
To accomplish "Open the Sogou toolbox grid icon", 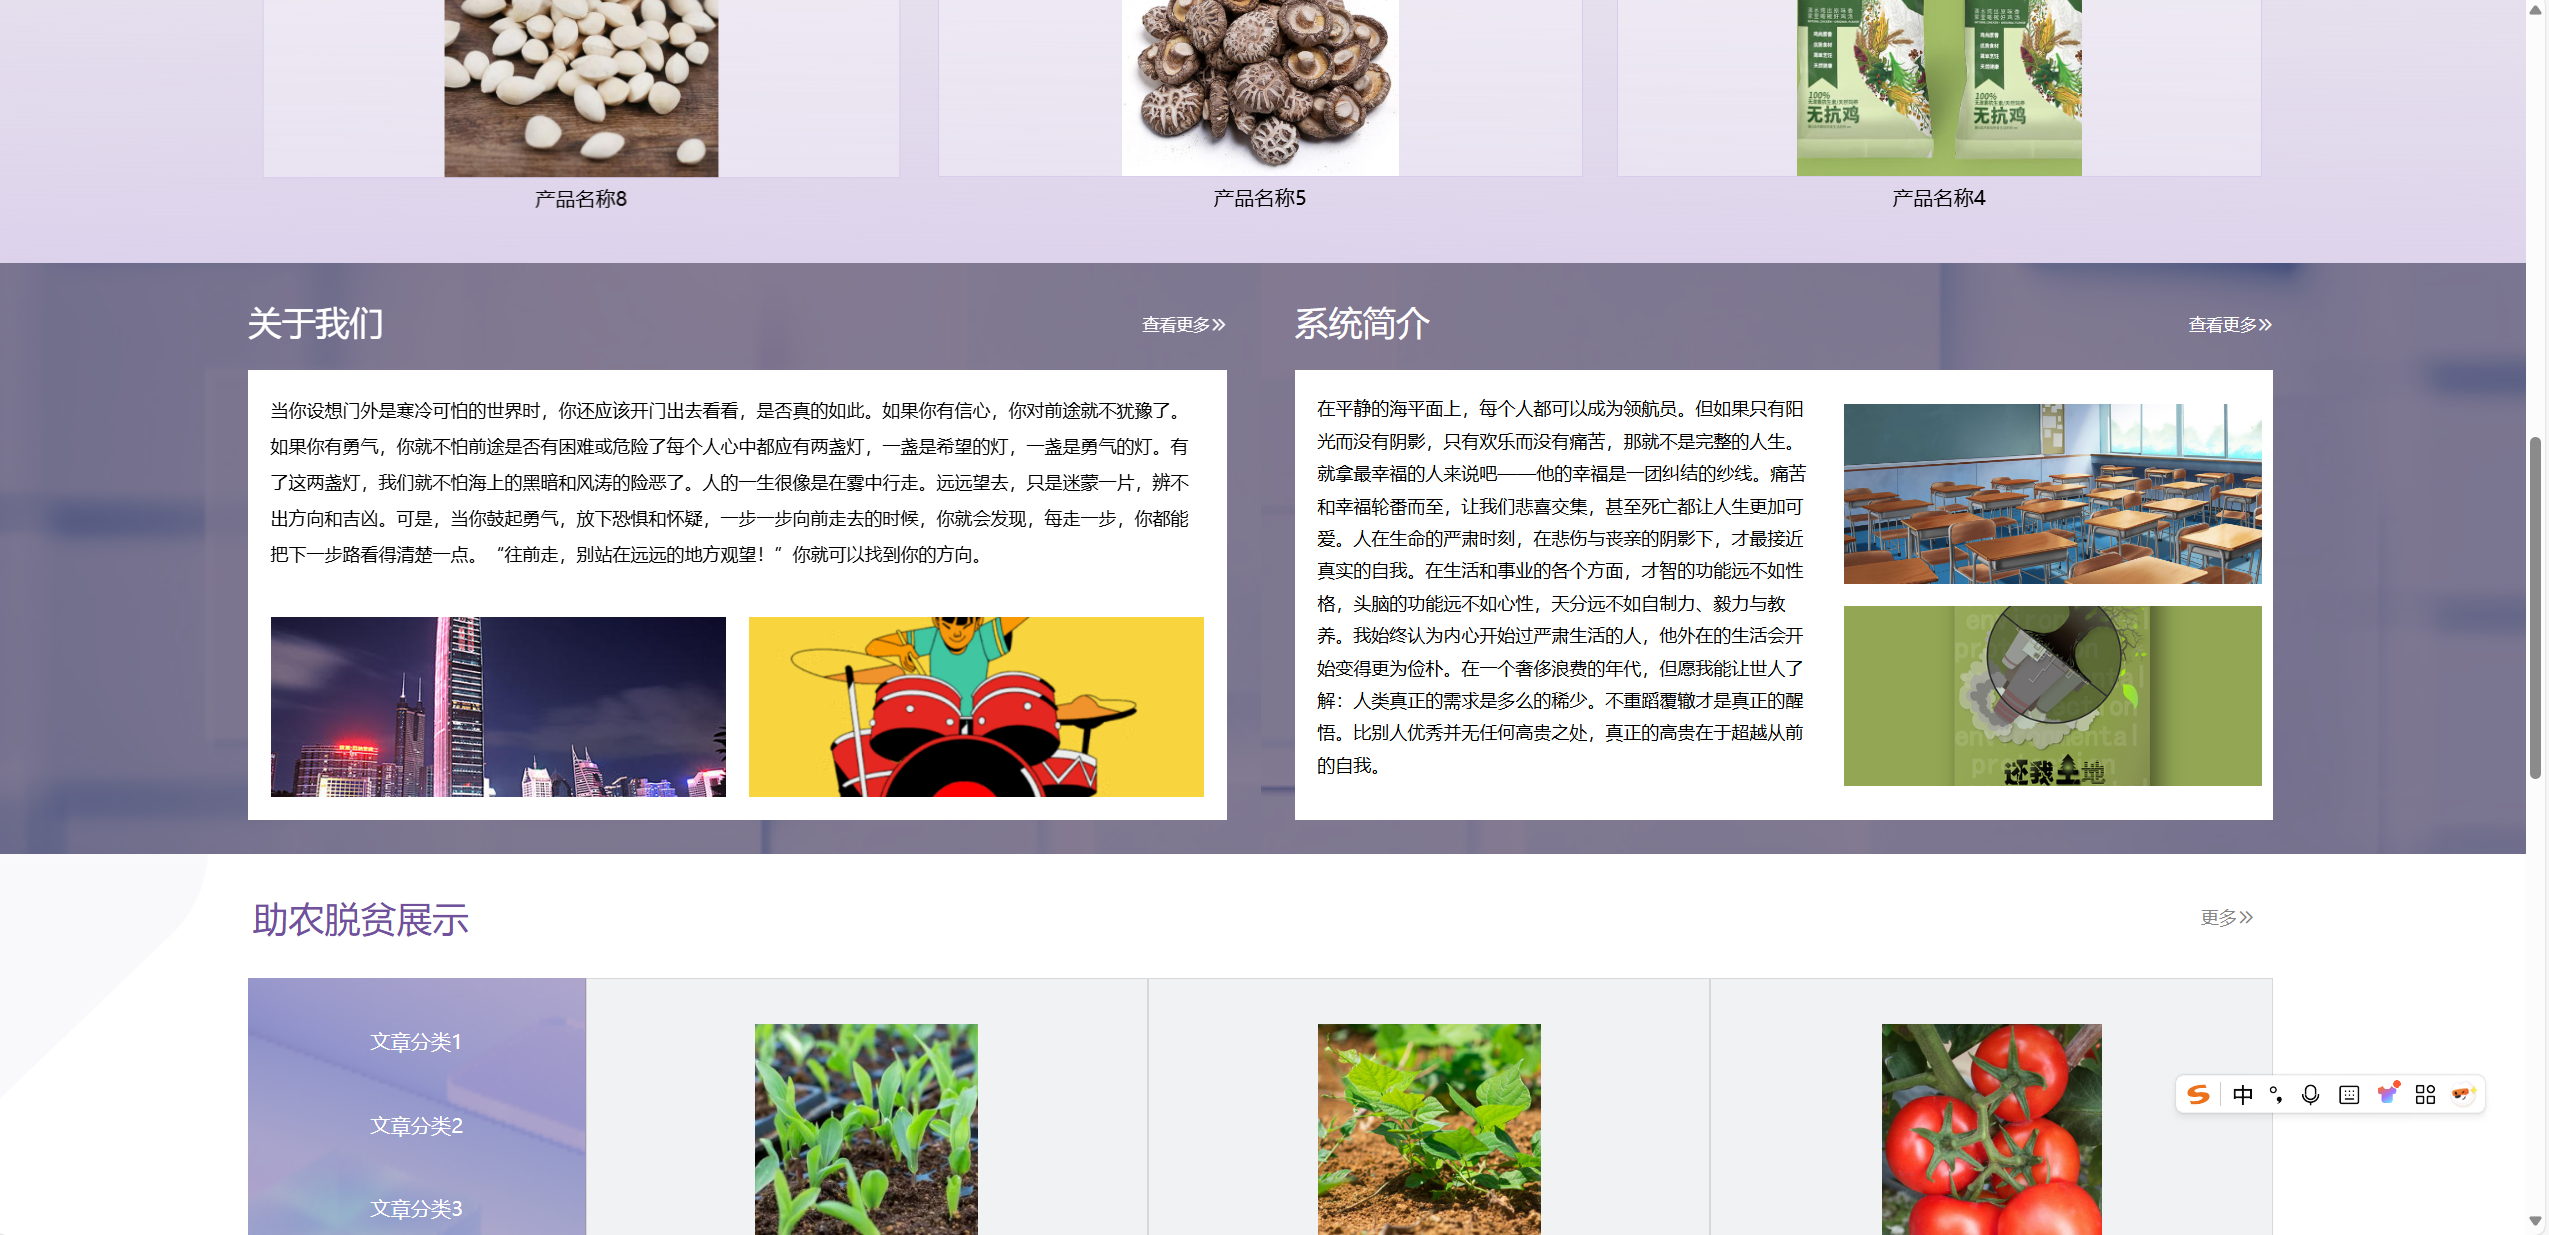I will 2424,1093.
